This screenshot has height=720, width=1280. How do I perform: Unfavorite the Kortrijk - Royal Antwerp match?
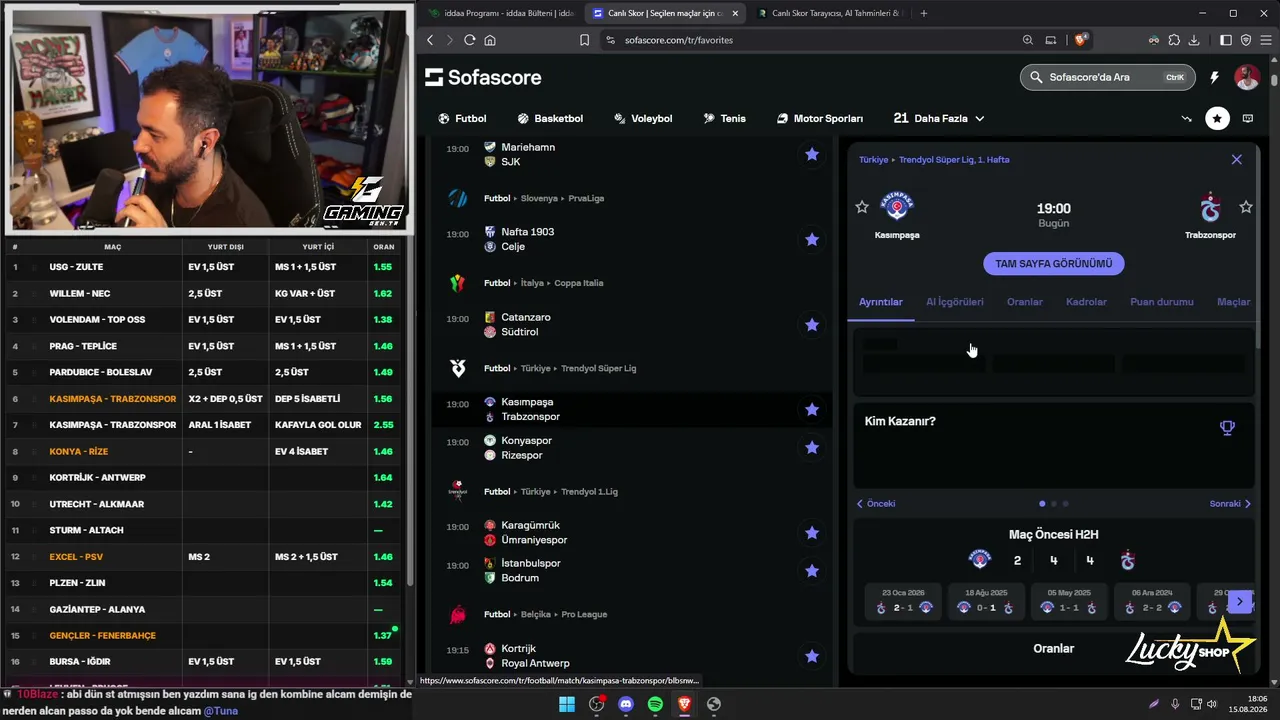click(x=812, y=656)
